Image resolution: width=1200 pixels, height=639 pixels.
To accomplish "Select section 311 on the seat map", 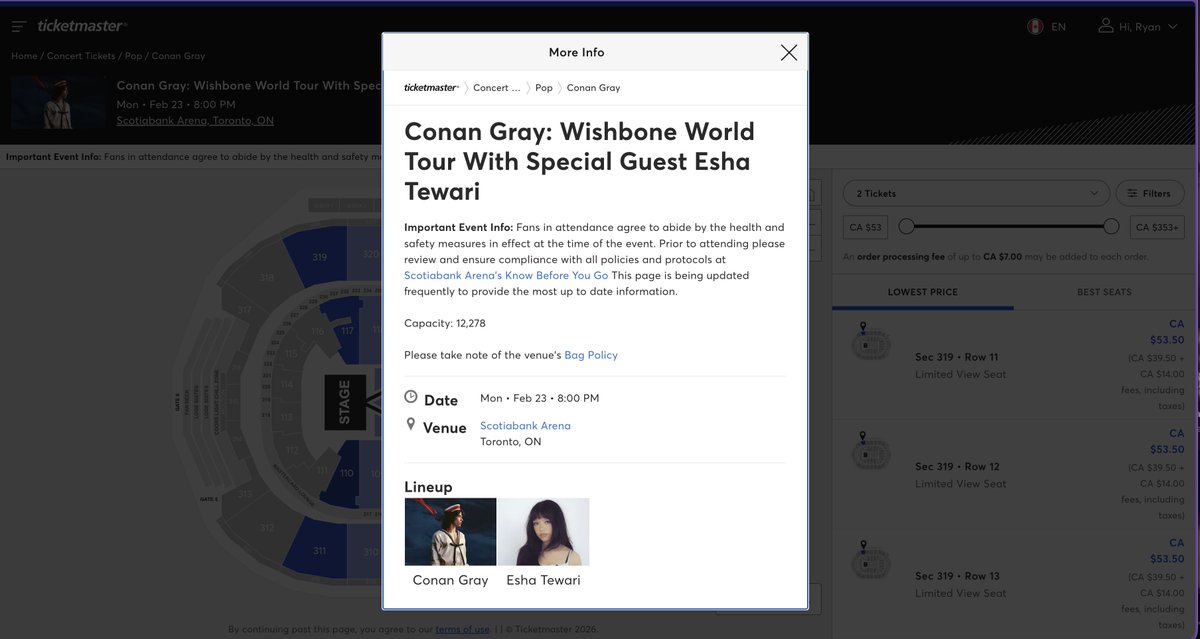I will [318, 550].
